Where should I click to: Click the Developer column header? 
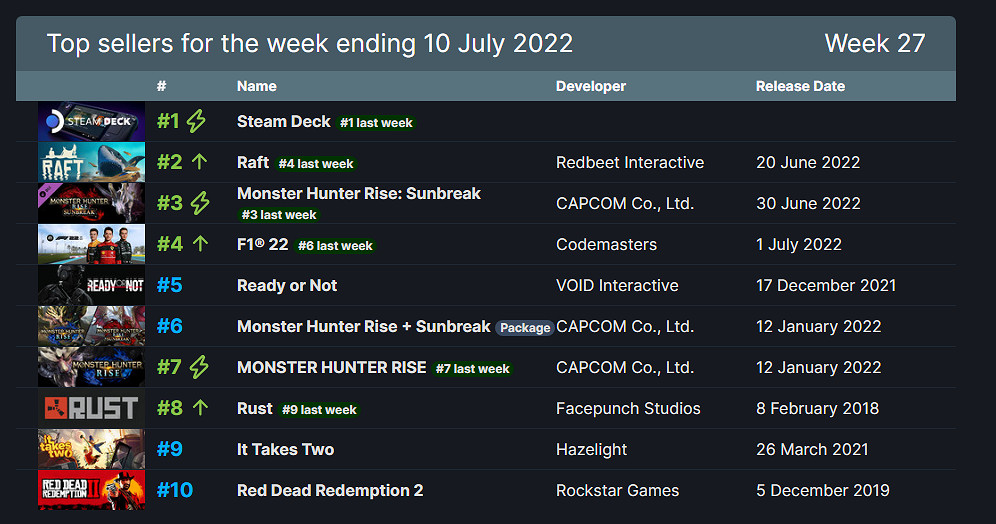click(591, 86)
